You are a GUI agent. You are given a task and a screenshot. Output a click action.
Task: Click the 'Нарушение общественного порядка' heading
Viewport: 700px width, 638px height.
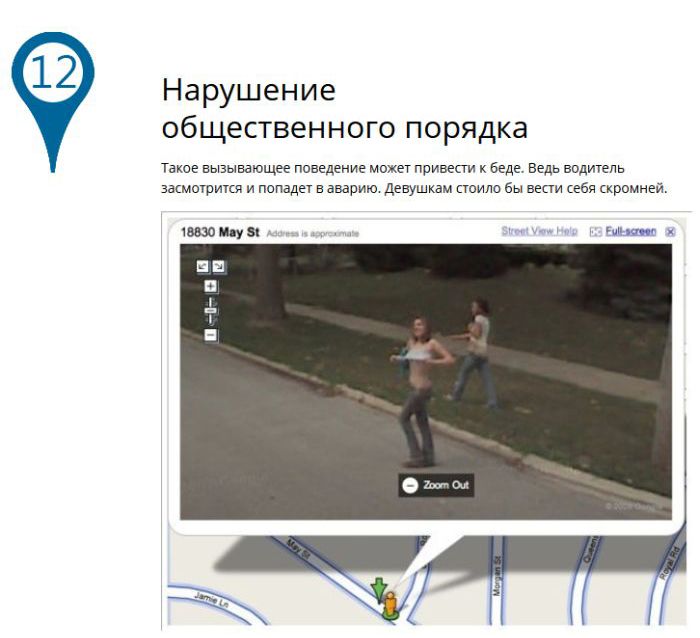click(344, 110)
